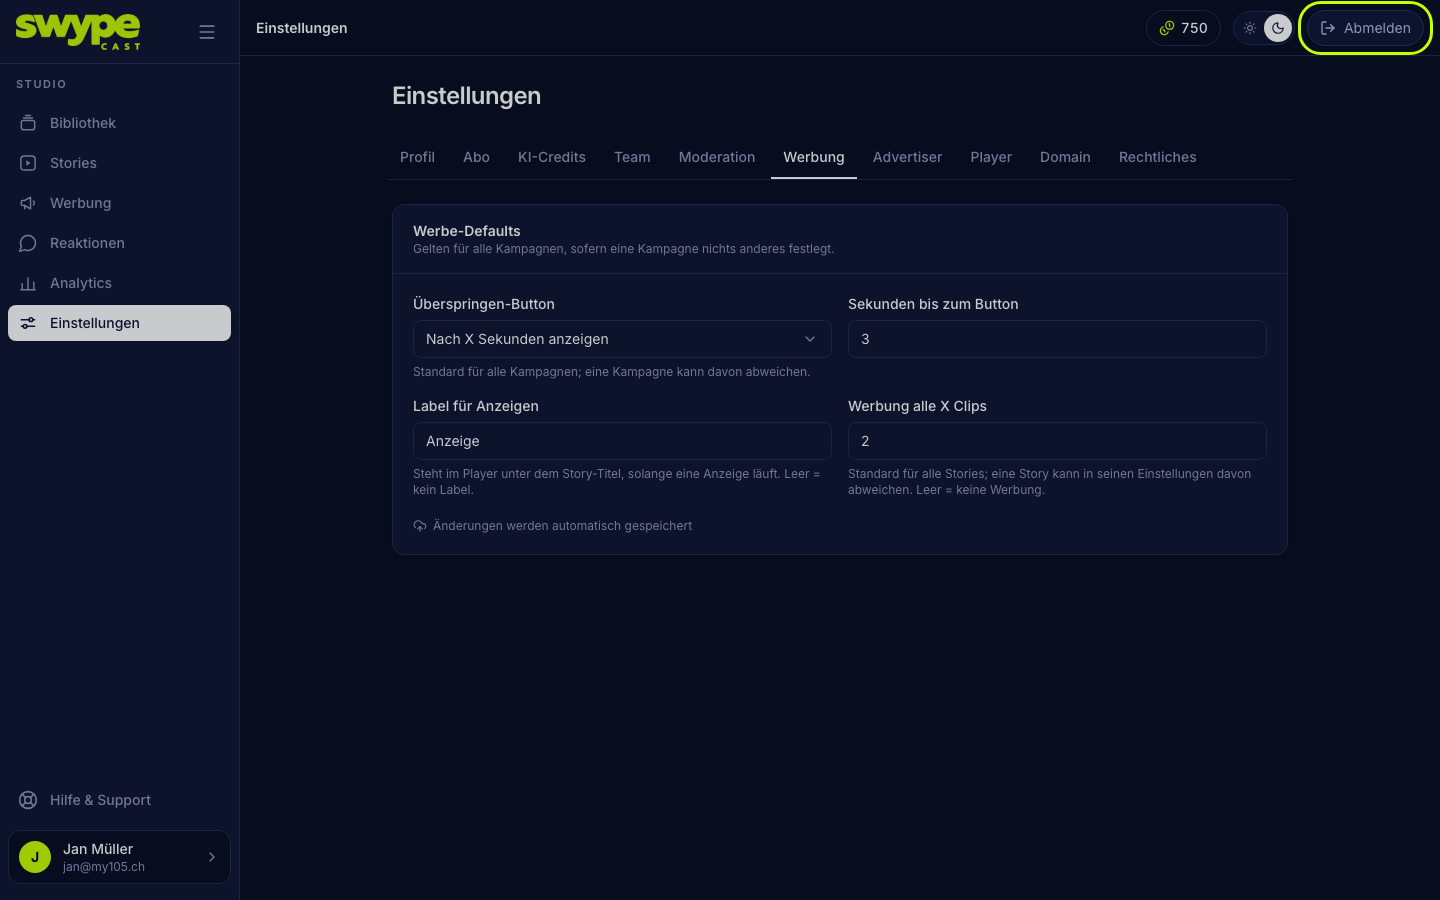Go to the Rechtliches tab
Screen dimensions: 1440x900
[x=1158, y=157]
